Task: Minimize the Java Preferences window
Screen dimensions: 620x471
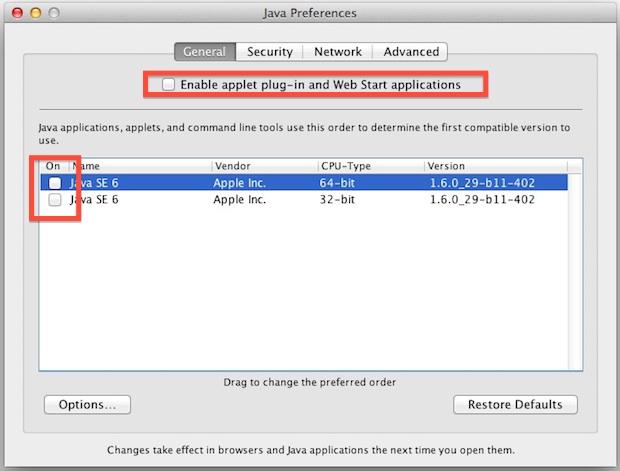Action: click(36, 13)
